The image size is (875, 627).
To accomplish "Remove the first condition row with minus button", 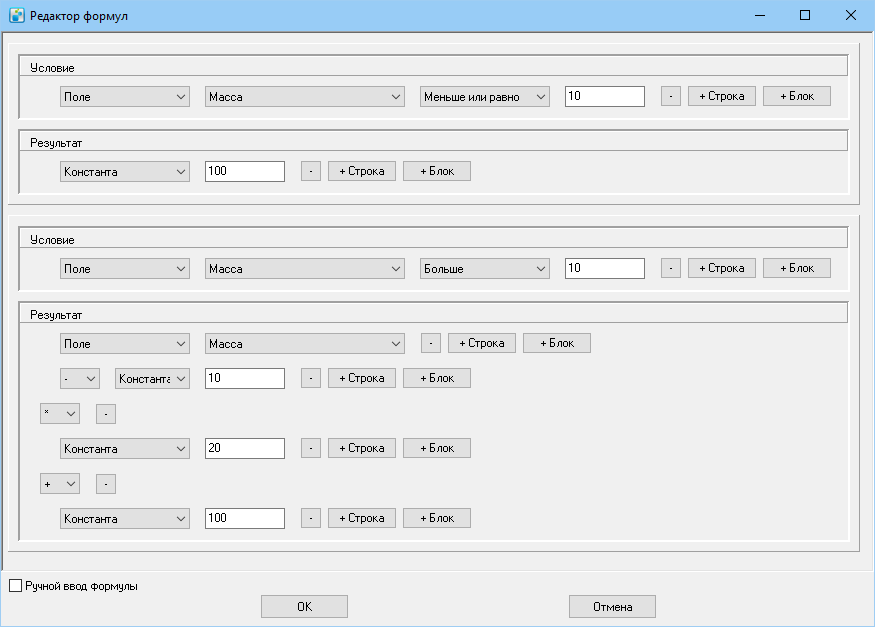I will pyautogui.click(x=671, y=96).
